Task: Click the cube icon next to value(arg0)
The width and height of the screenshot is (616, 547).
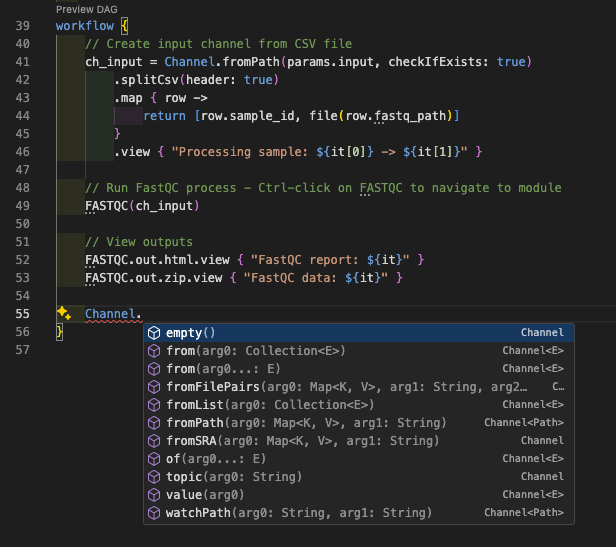Action: pos(154,495)
